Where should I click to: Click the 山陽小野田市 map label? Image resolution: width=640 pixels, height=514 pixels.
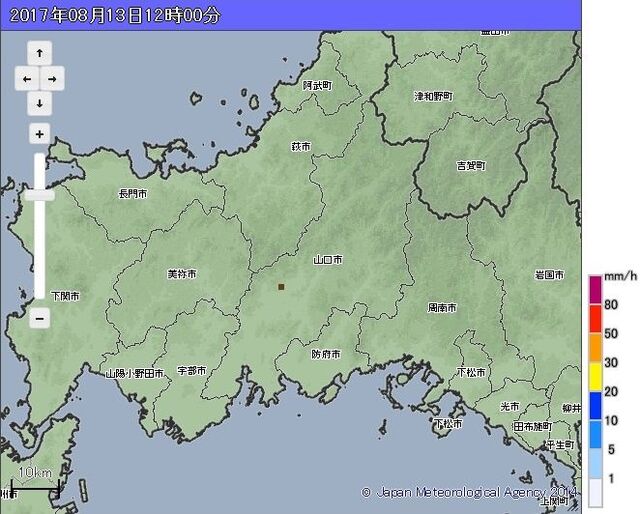[x=135, y=374]
